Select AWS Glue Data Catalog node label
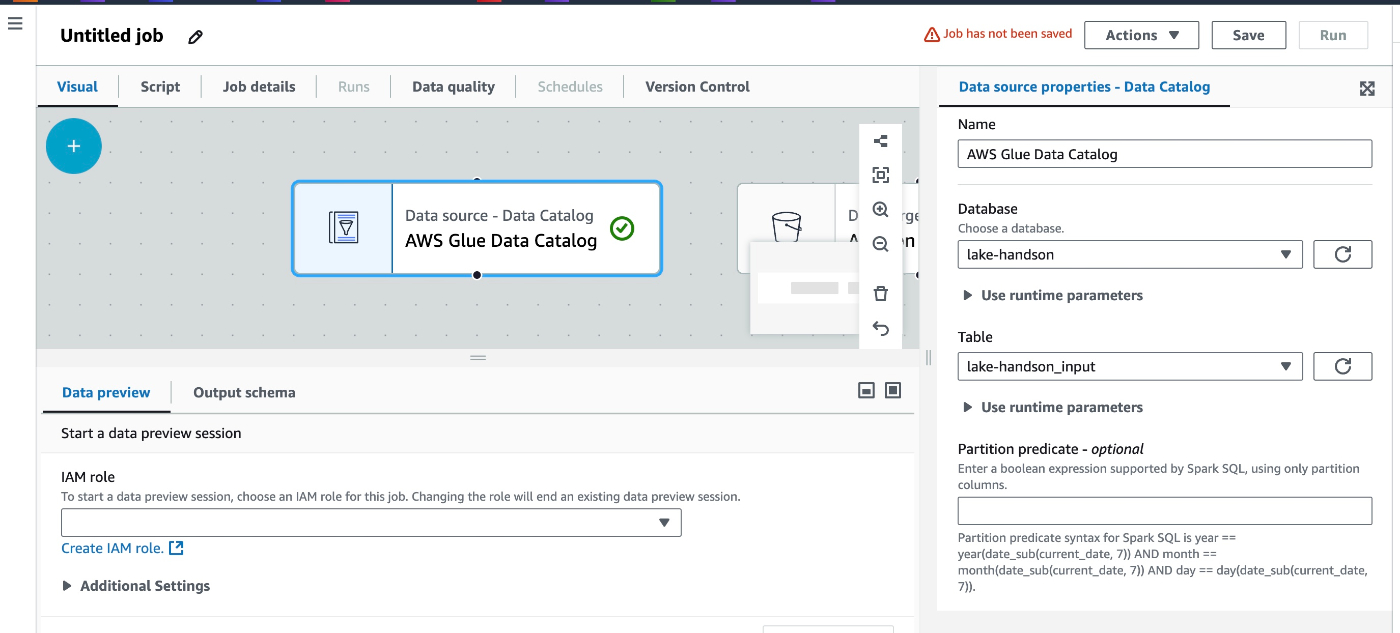 click(x=501, y=240)
